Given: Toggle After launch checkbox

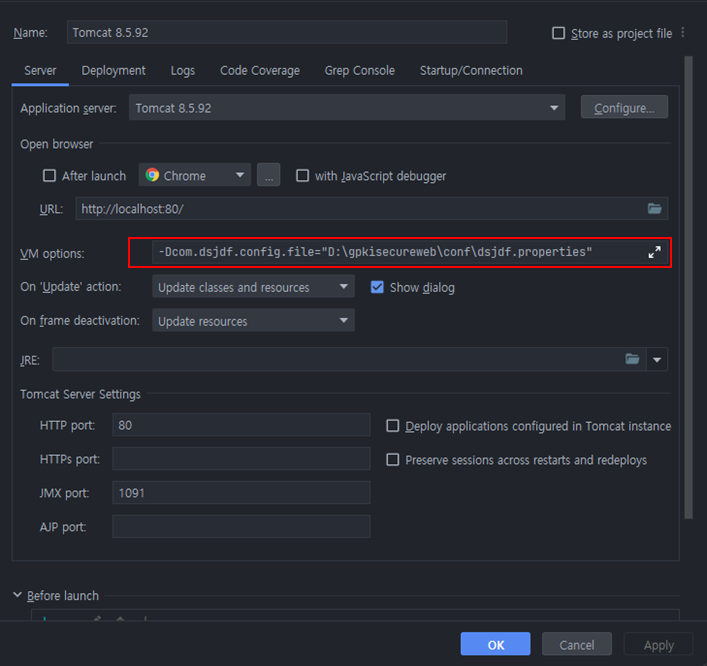Looking at the screenshot, I should (49, 175).
